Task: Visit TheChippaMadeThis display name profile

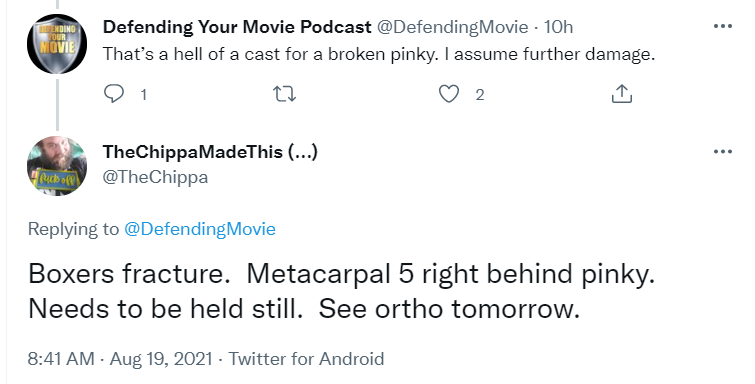Action: tap(210, 152)
